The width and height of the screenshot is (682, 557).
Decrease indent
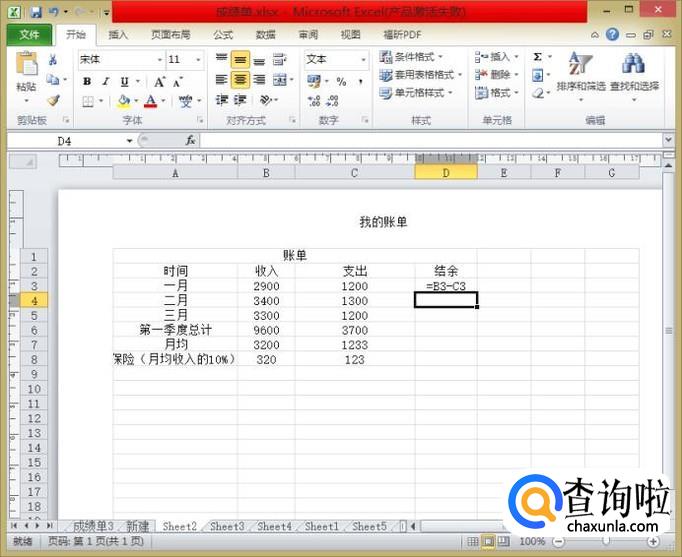point(222,100)
